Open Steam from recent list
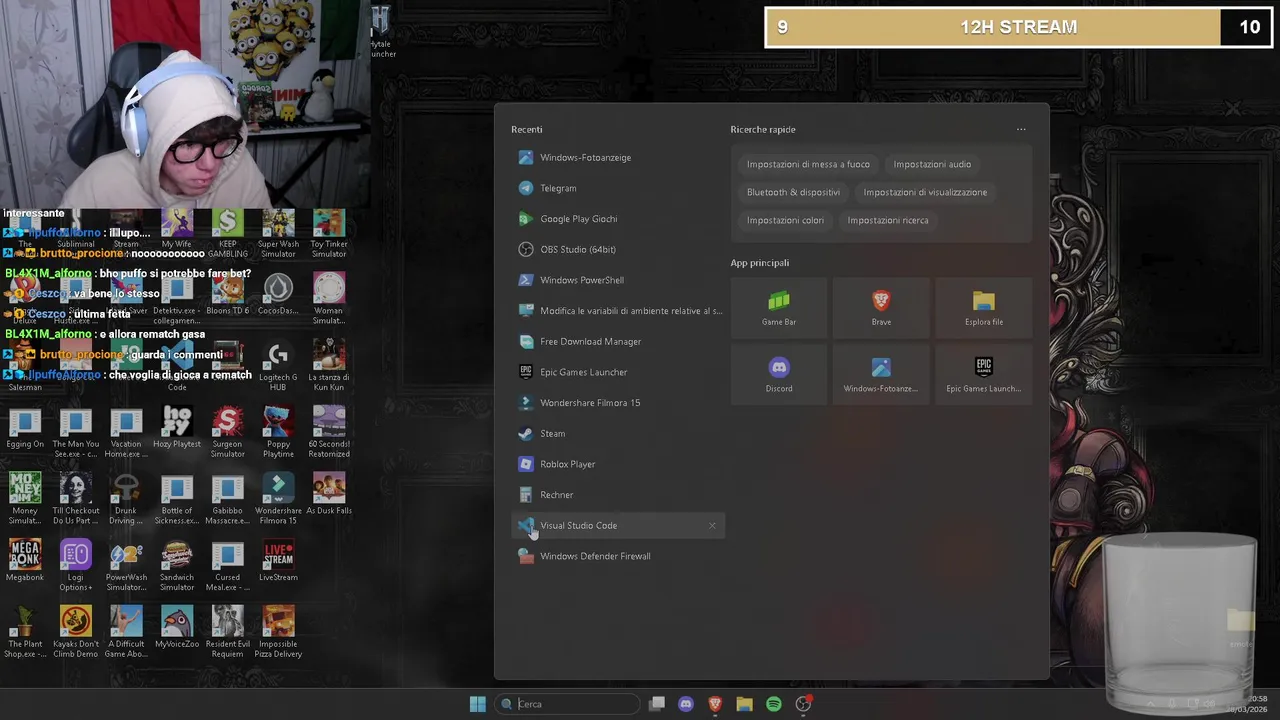 [617, 433]
